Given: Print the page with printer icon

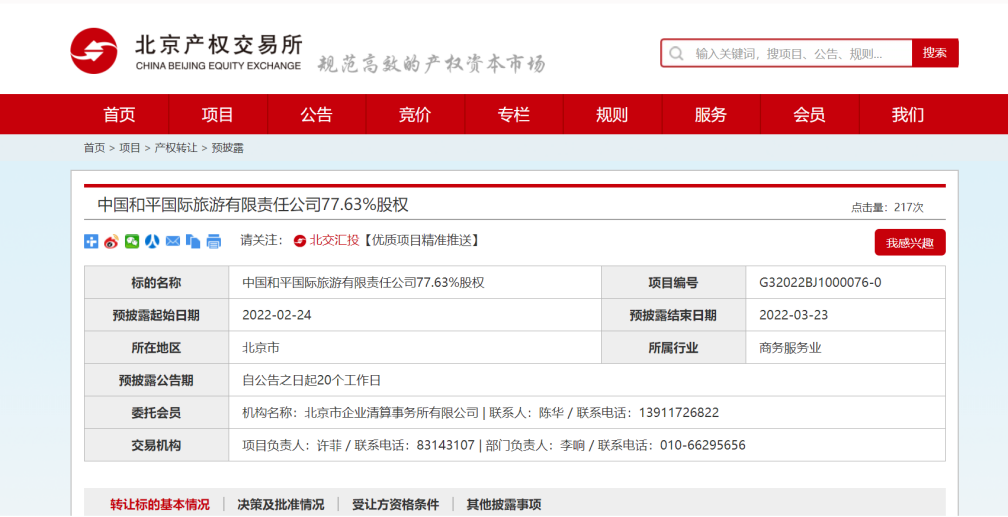Looking at the screenshot, I should (x=213, y=242).
